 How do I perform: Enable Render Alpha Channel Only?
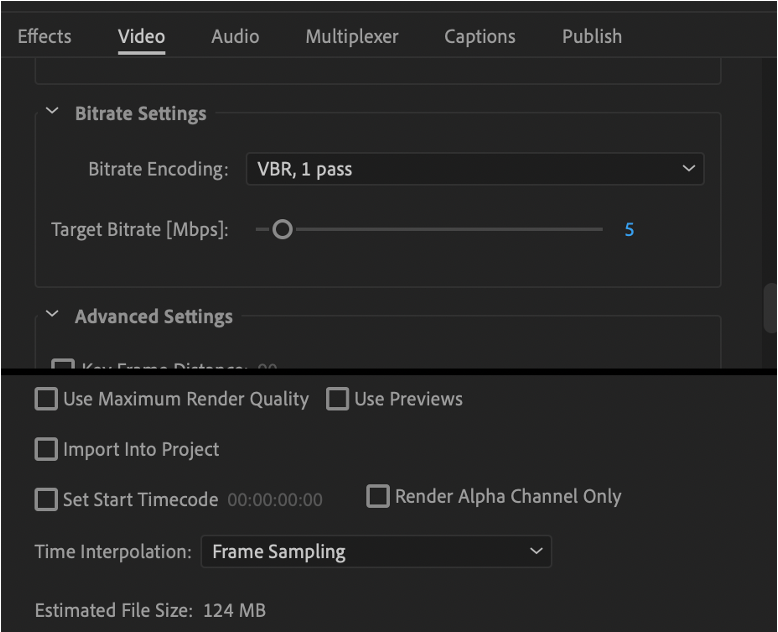point(377,496)
